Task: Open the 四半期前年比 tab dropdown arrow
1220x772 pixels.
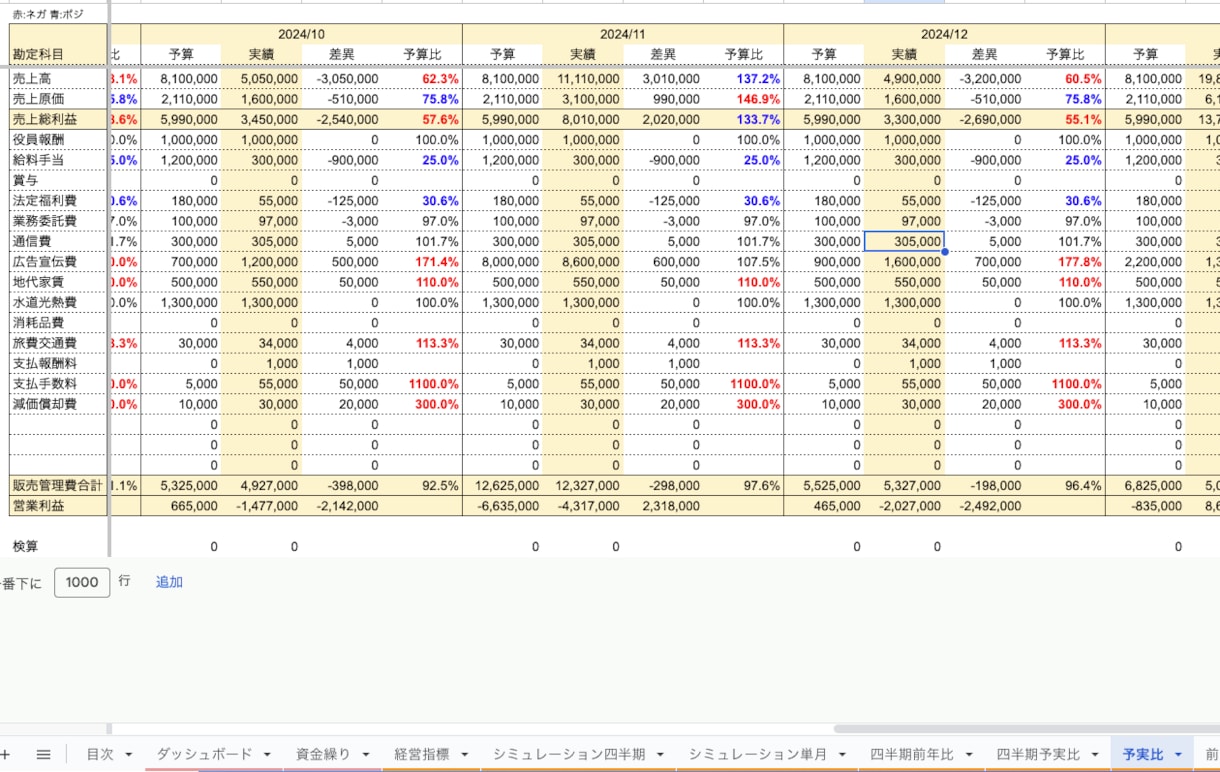Action: point(968,755)
